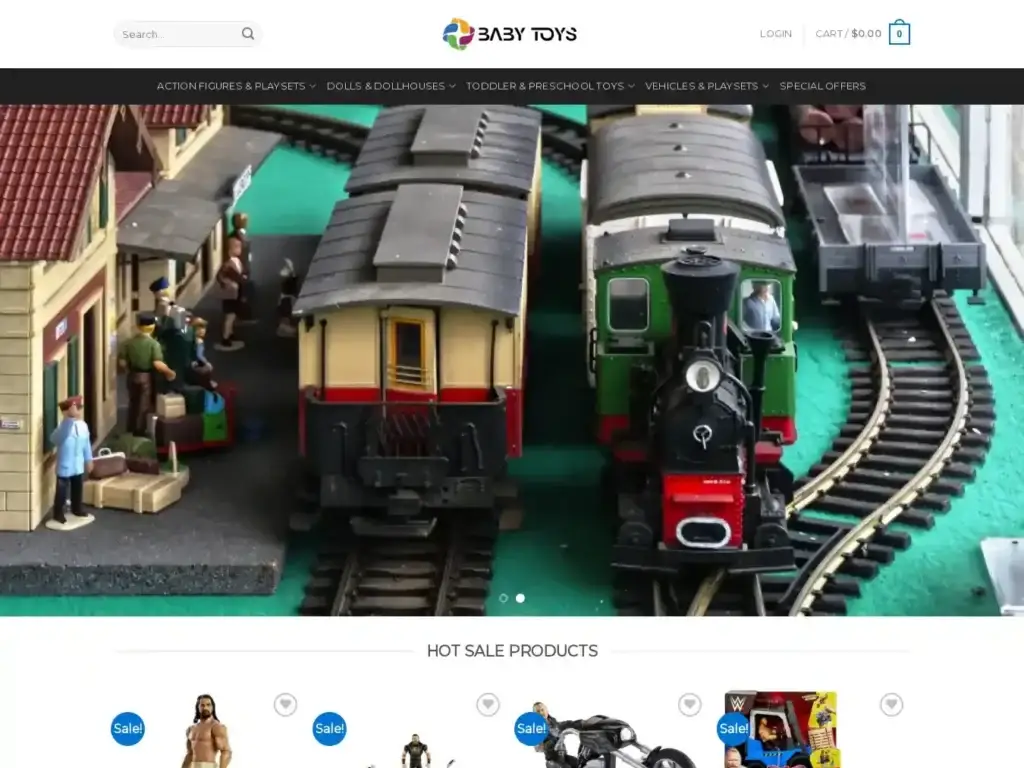1024x768 pixels.
Task: Expand Toddler & Preschool Toys dropdown
Action: click(550, 86)
